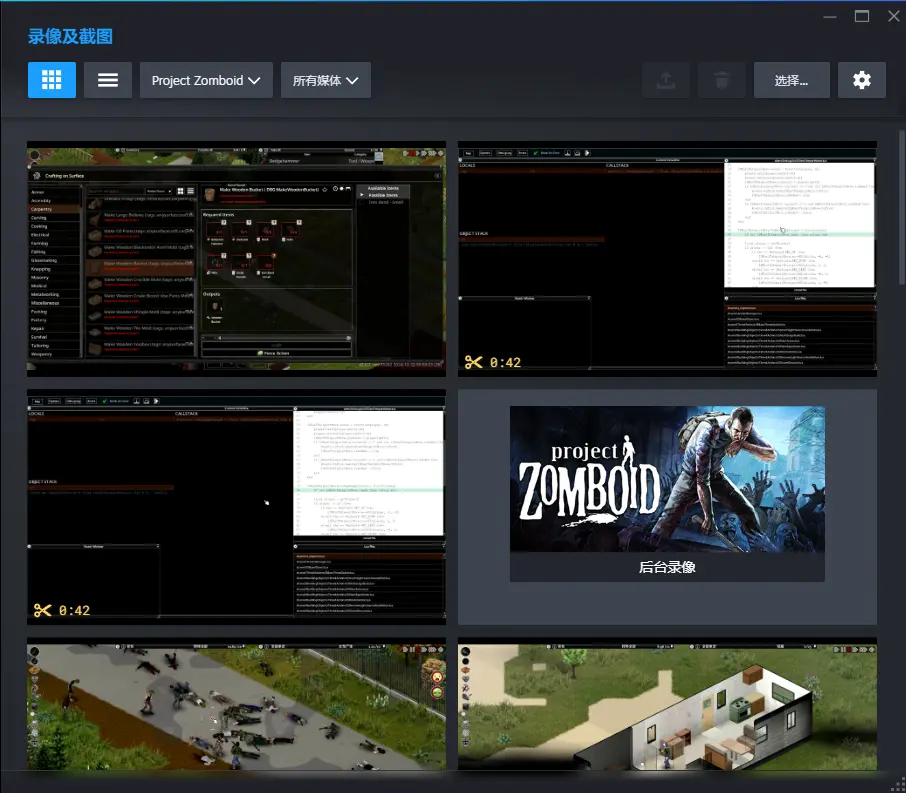This screenshot has width=906, height=793.
Task: Expand the 所有媒体 media type dropdown
Action: click(x=326, y=80)
